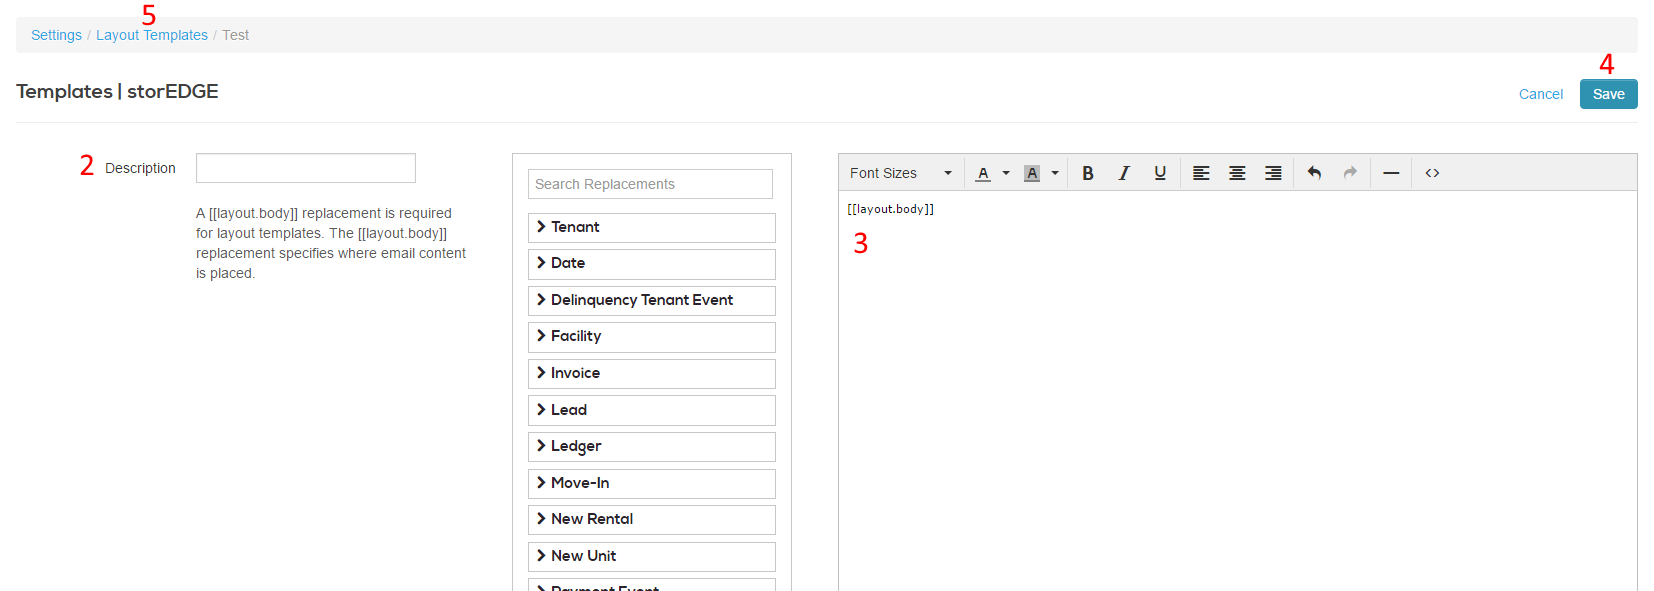This screenshot has width=1654, height=591.
Task: Expand the Invoice replacements group
Action: (651, 373)
